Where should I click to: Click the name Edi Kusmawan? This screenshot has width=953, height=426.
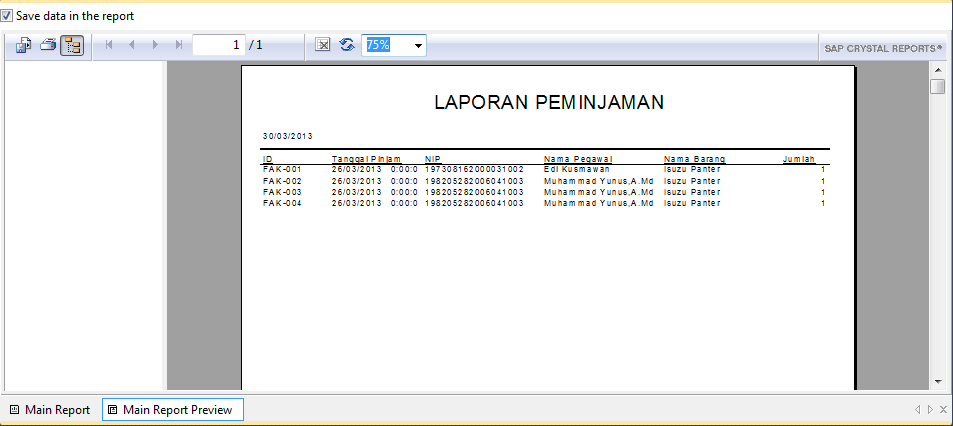pos(577,169)
